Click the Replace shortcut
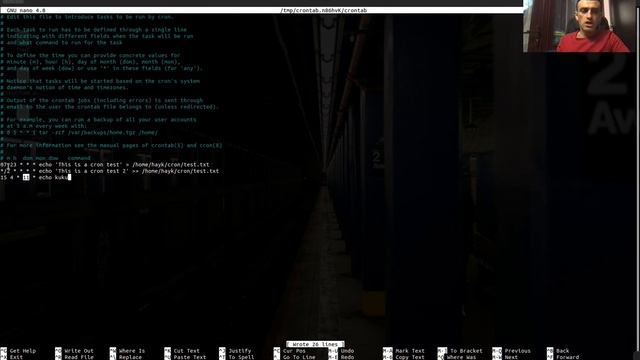640x360 pixels. [126, 357]
